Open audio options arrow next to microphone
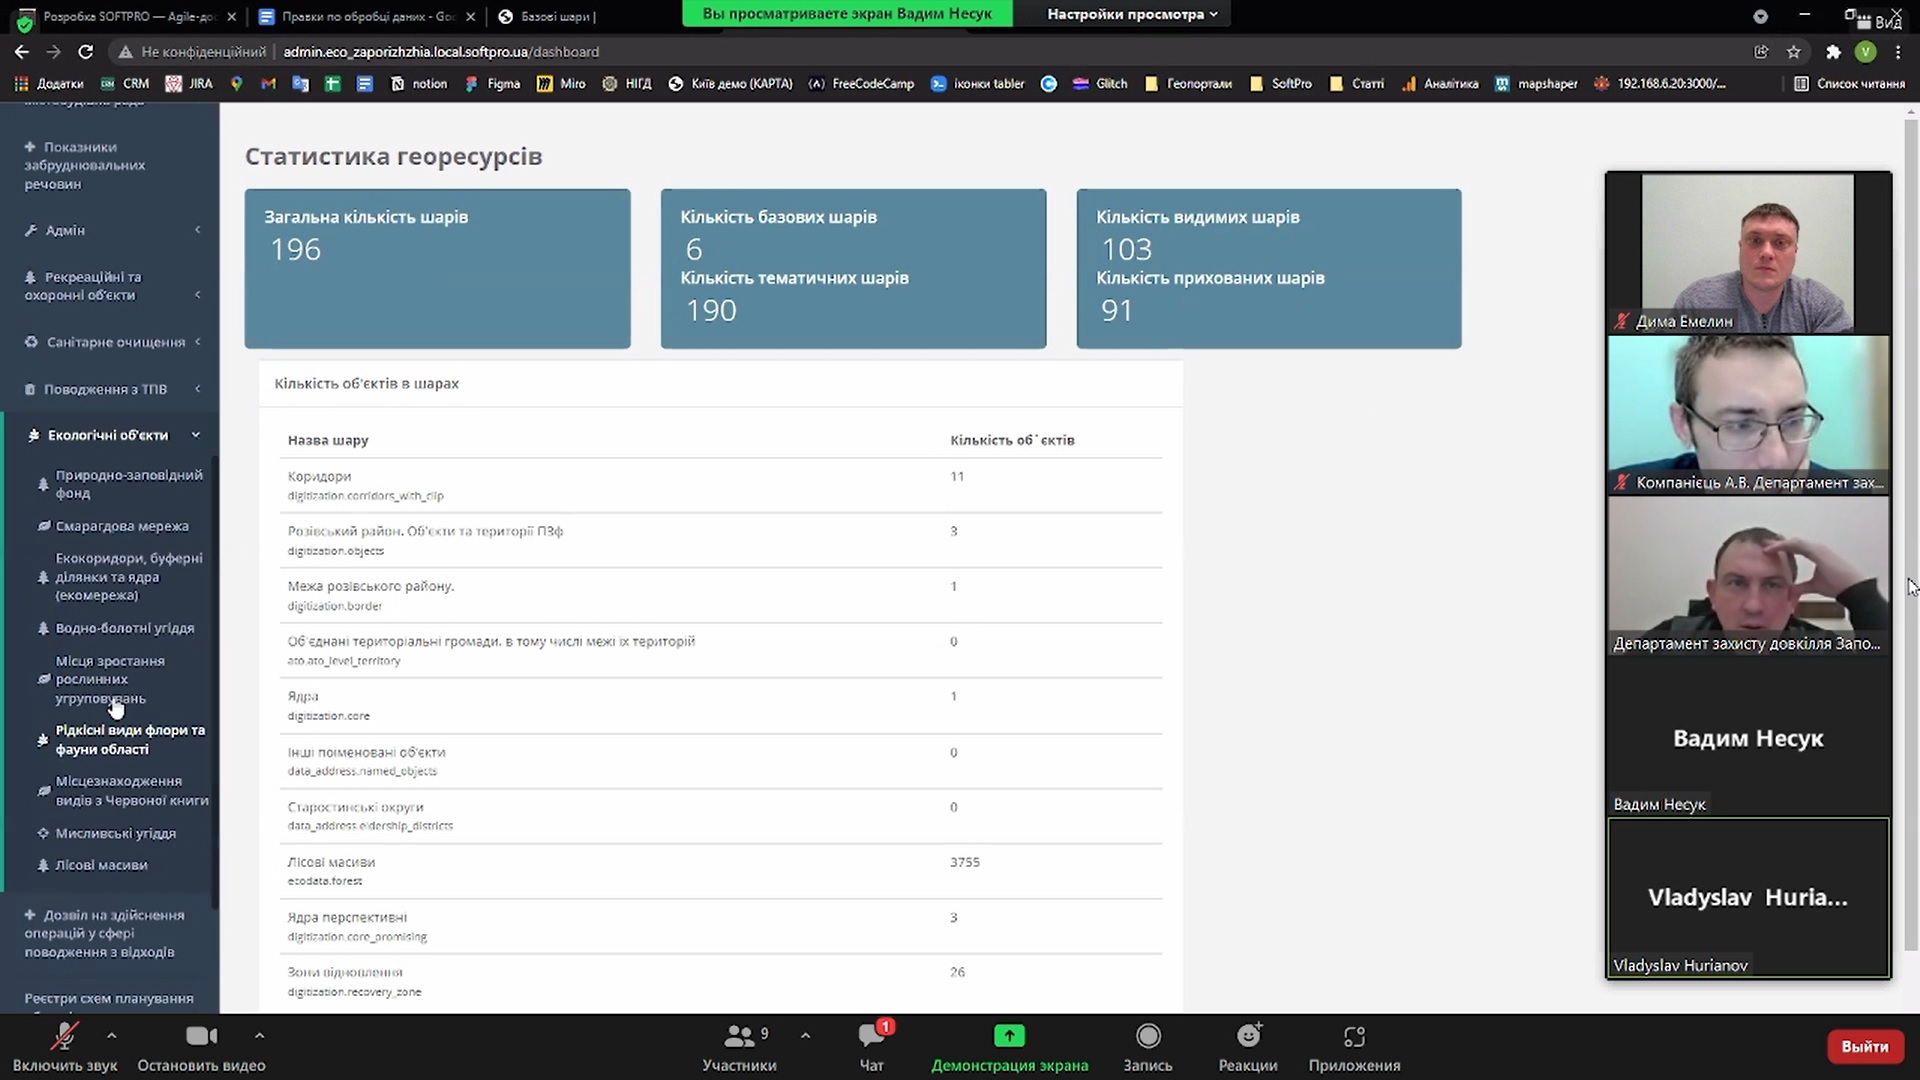Screen dimensions: 1920x1080 click(111, 1036)
